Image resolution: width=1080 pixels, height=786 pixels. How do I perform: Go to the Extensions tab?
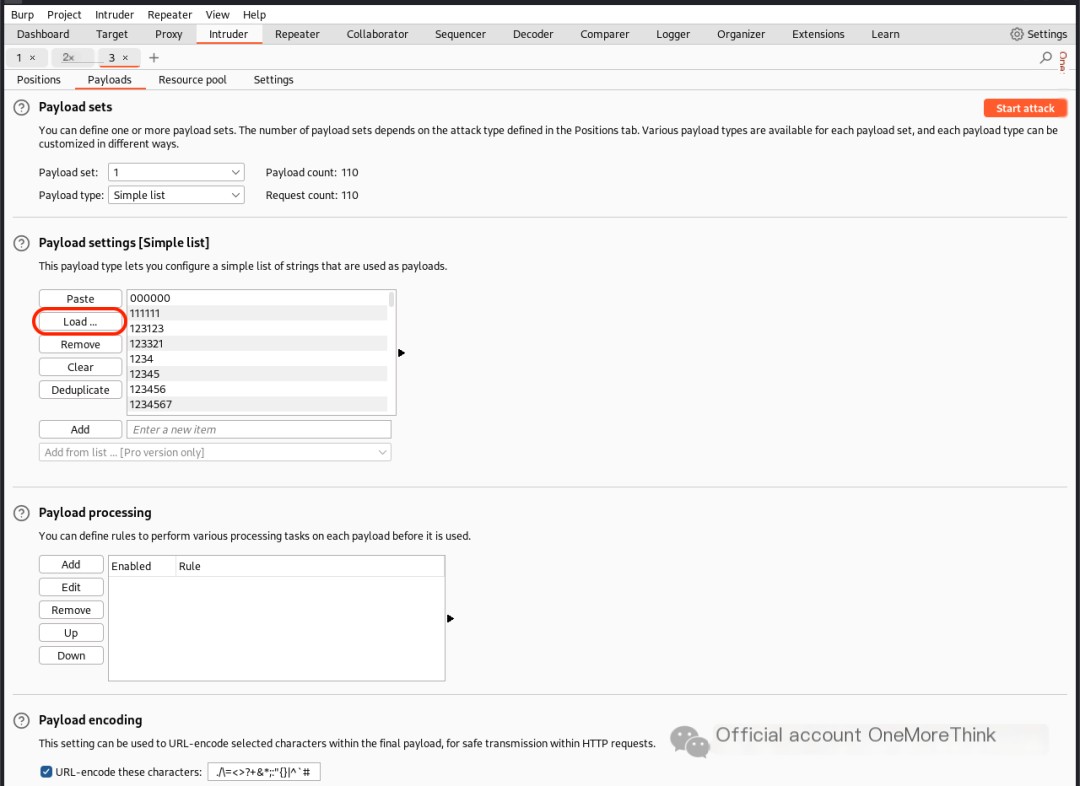818,34
